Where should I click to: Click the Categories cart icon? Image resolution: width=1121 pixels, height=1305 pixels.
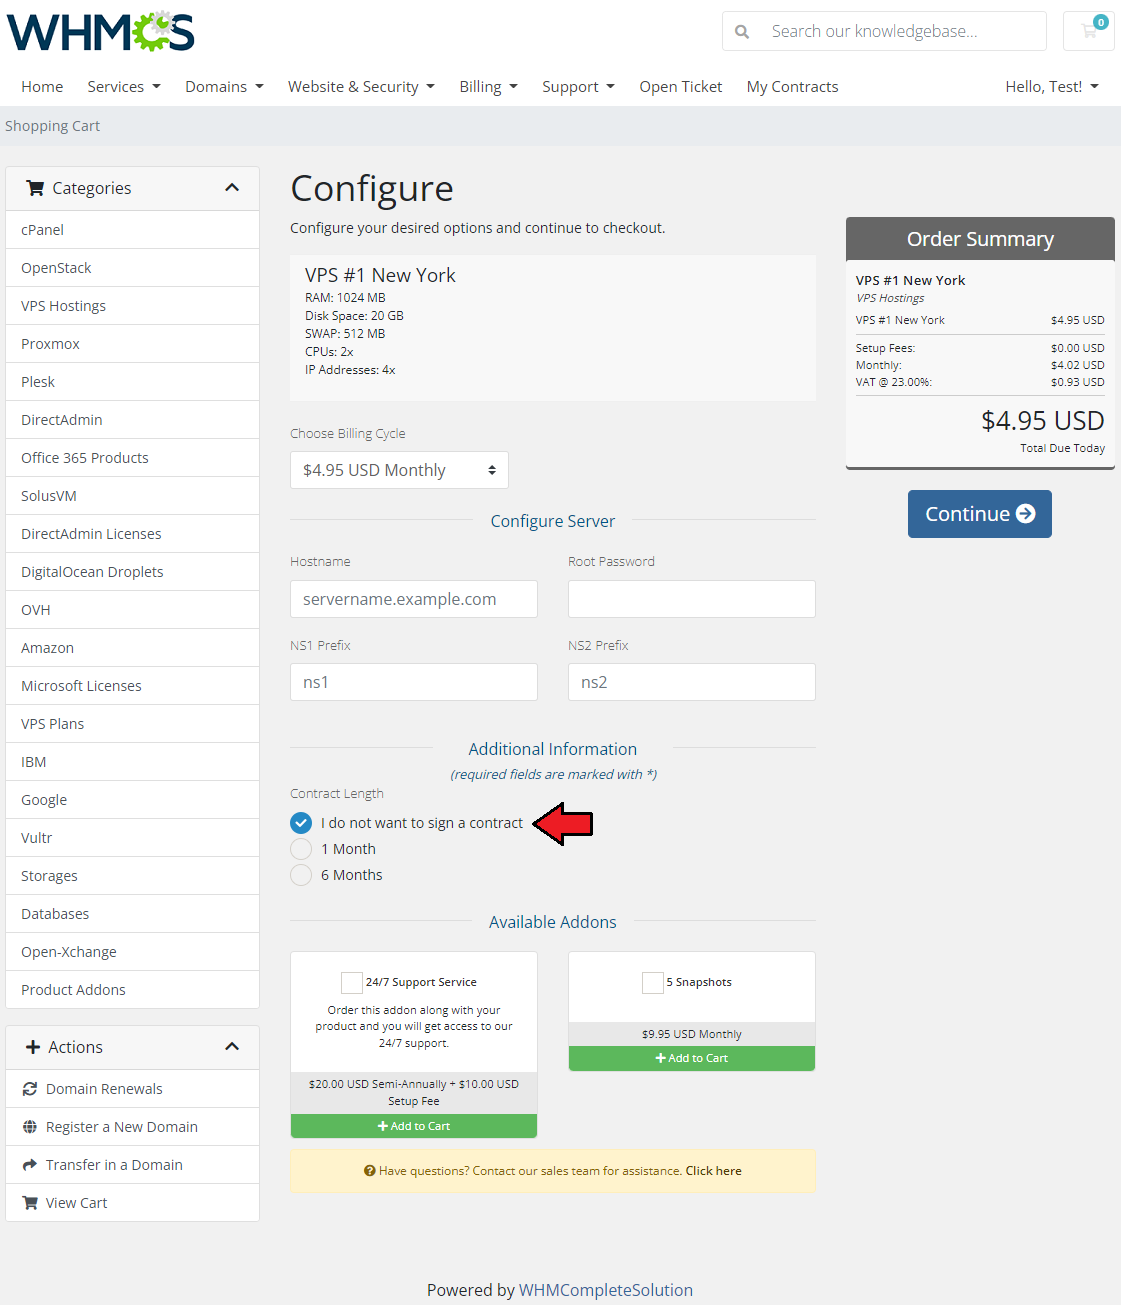coord(35,188)
